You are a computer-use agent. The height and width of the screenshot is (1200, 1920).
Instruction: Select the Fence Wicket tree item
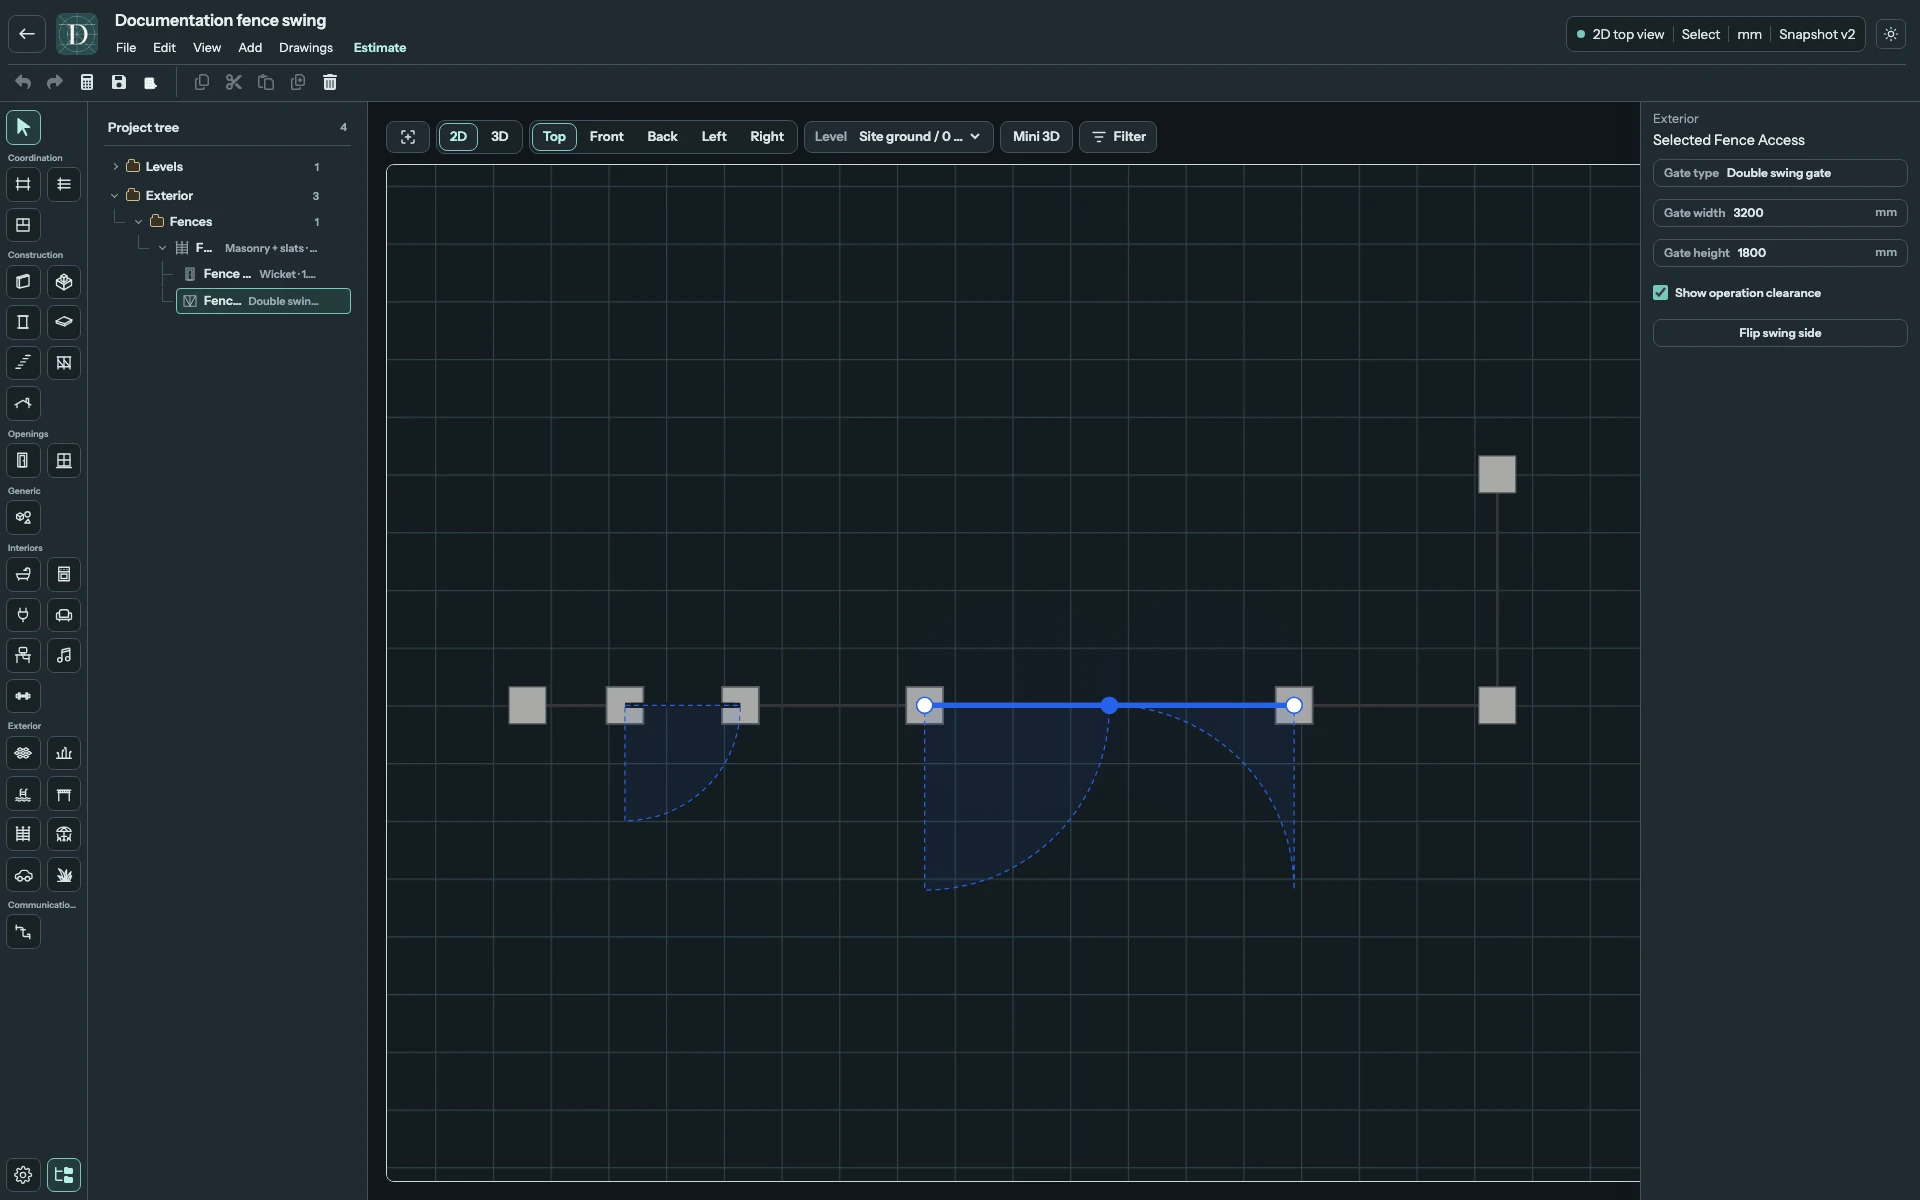coord(264,274)
